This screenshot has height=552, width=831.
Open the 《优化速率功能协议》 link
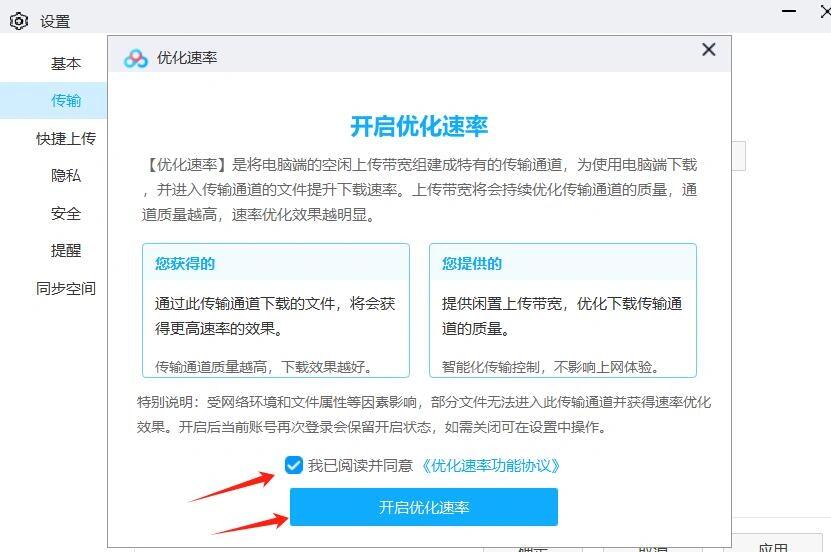[490, 466]
